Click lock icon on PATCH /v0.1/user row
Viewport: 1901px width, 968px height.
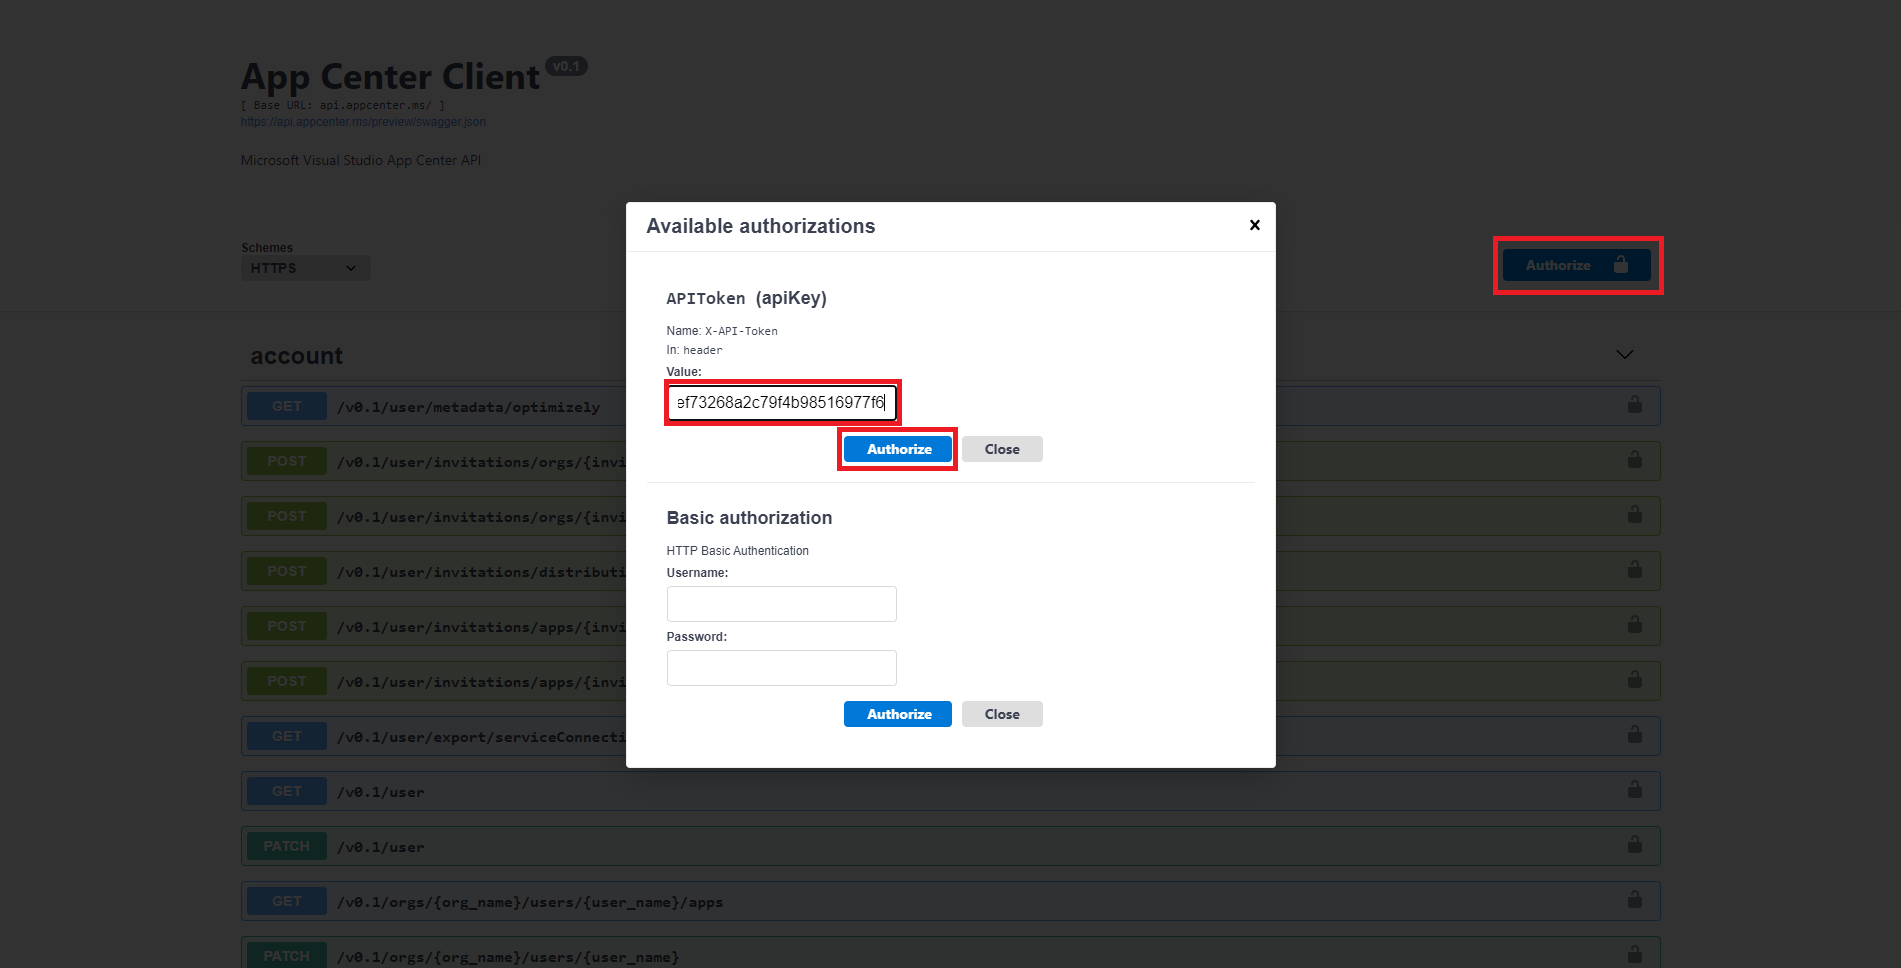[x=1634, y=845]
